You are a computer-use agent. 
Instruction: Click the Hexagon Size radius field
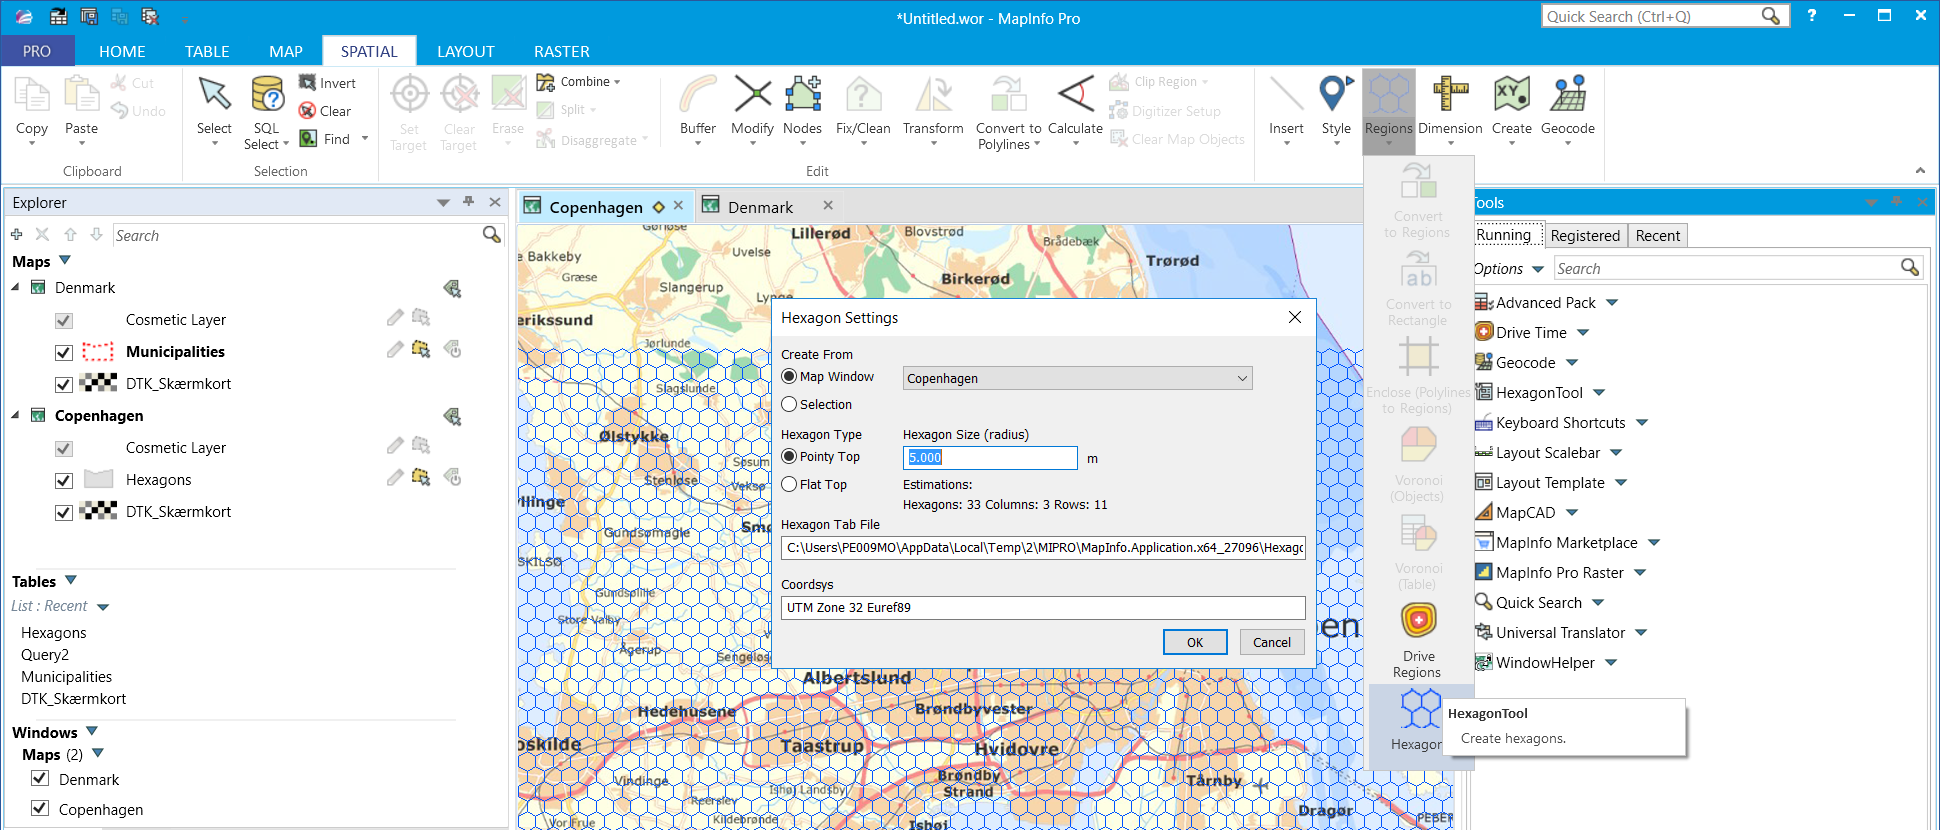coord(990,457)
